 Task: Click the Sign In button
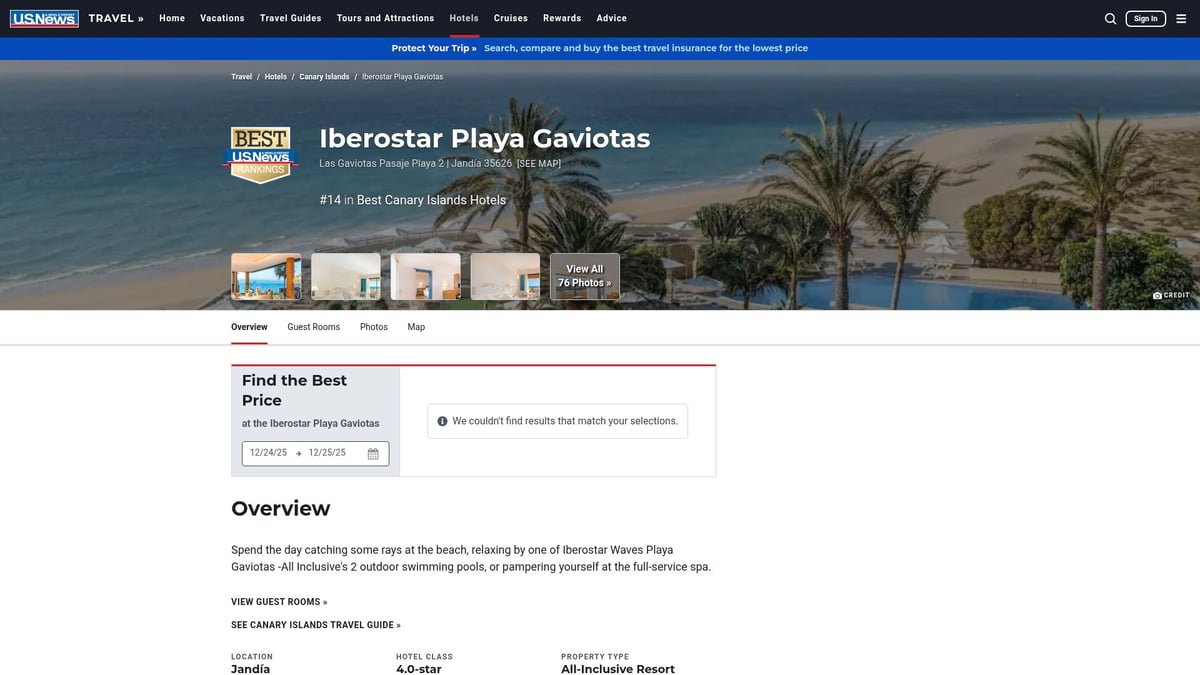pyautogui.click(x=1145, y=17)
